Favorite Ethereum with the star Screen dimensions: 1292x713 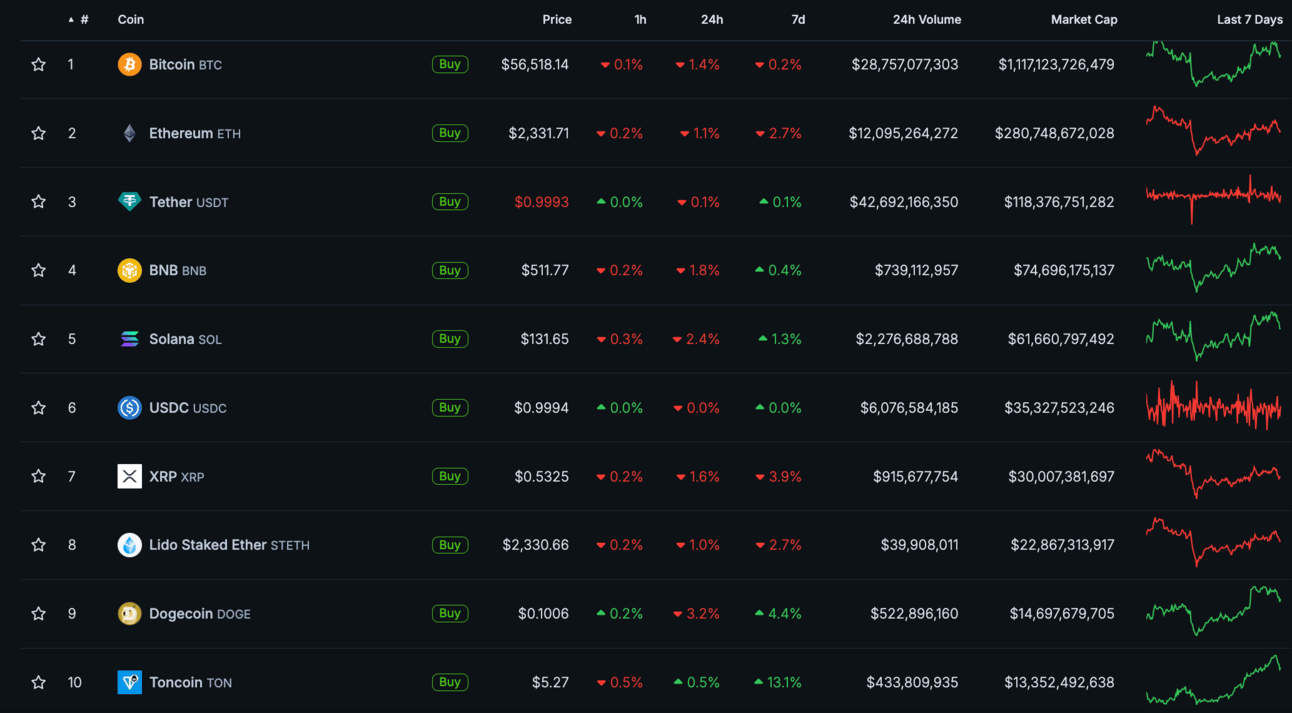point(38,133)
